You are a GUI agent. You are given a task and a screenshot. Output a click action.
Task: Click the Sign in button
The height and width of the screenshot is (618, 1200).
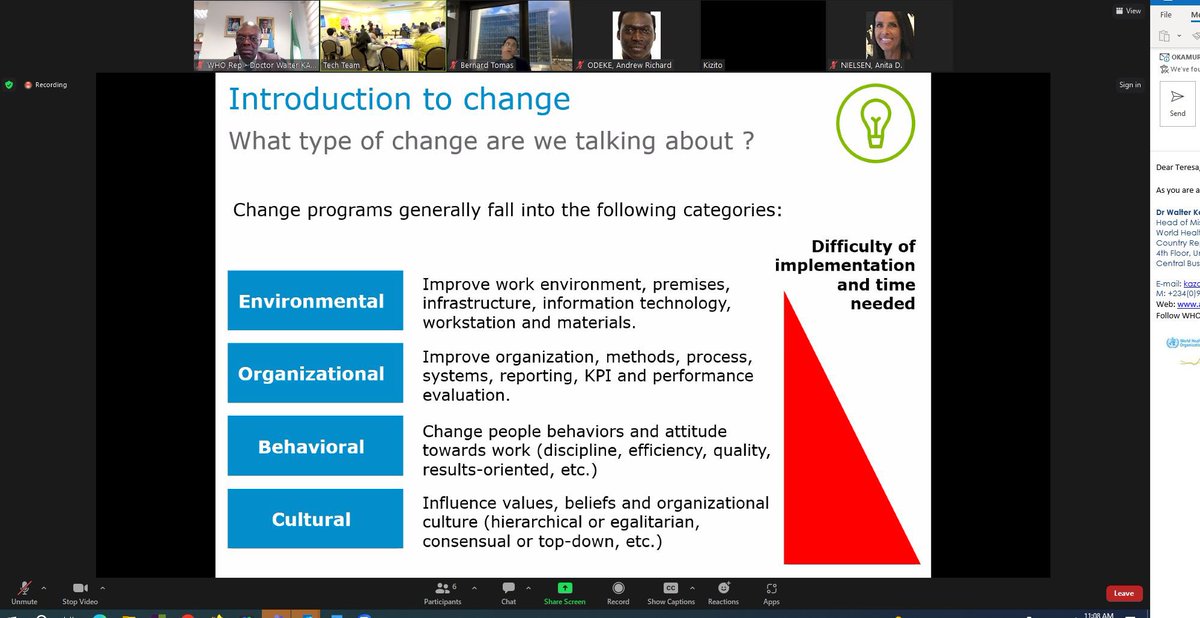pos(1130,85)
